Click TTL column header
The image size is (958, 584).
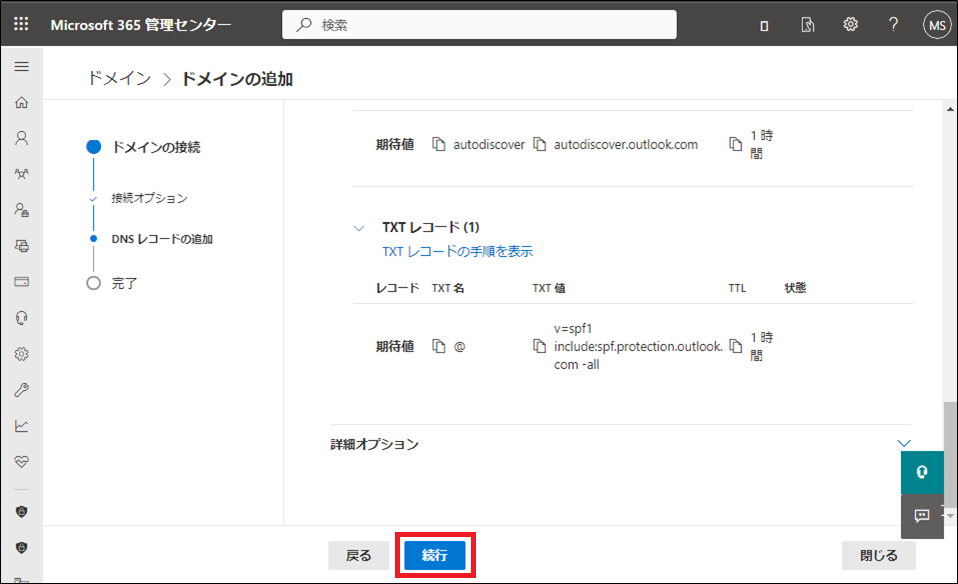pos(737,288)
